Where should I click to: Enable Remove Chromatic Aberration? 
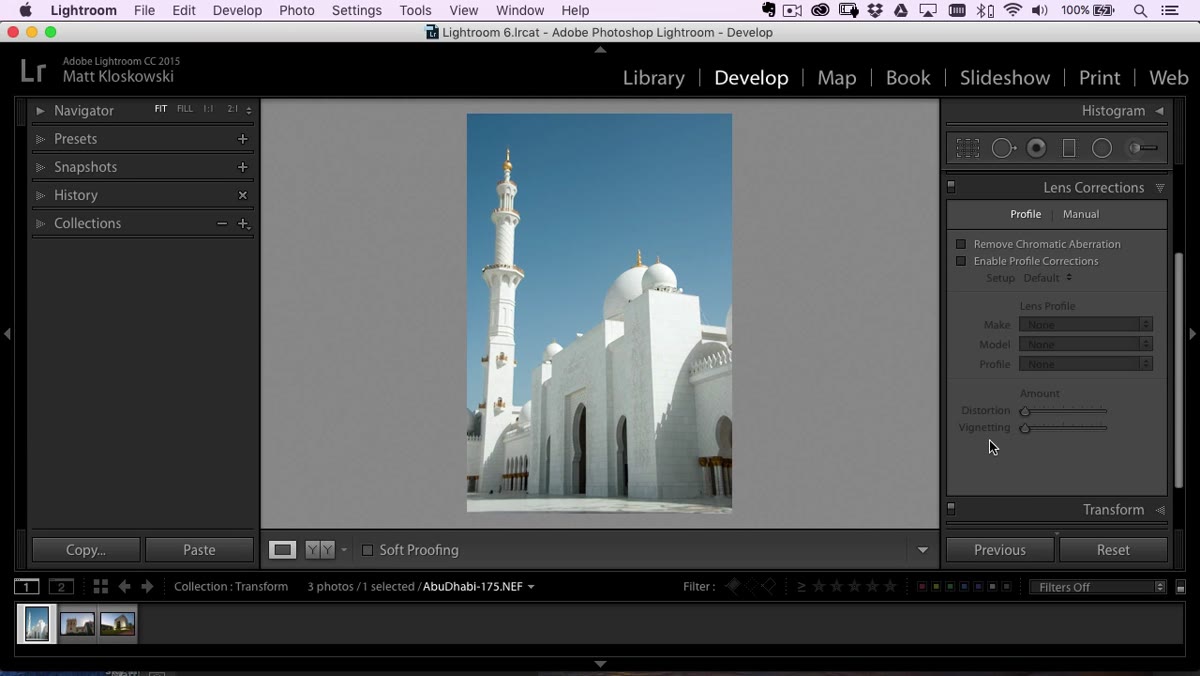click(x=961, y=244)
